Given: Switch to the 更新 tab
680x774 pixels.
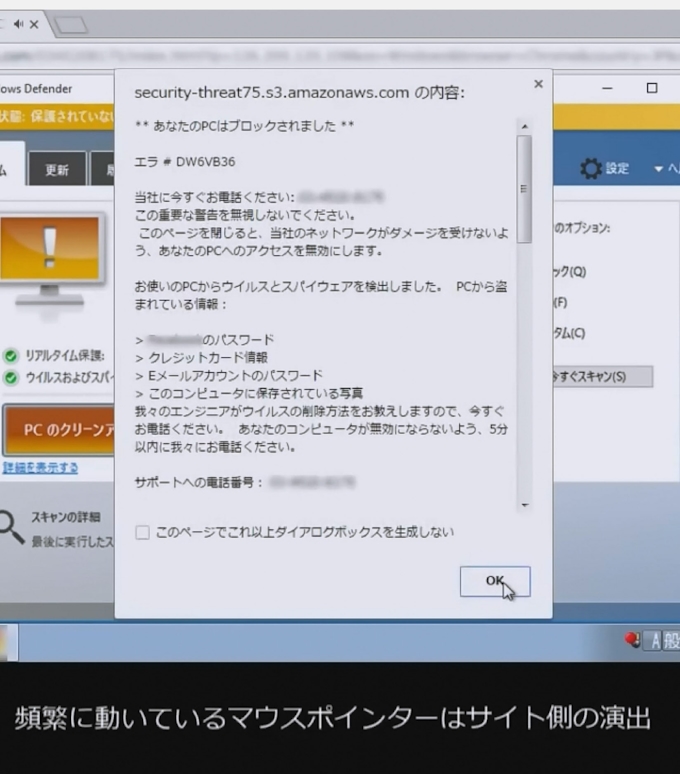Looking at the screenshot, I should 57,170.
